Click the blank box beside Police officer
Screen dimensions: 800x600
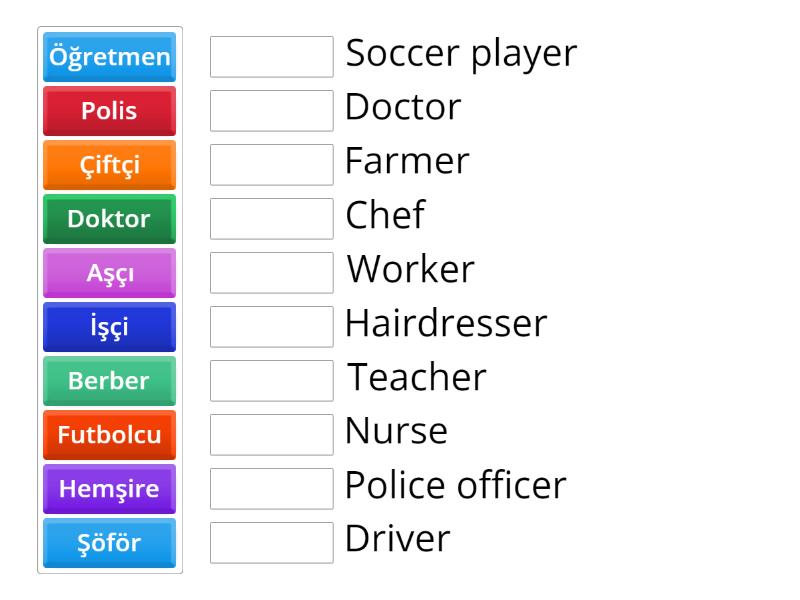tap(272, 489)
